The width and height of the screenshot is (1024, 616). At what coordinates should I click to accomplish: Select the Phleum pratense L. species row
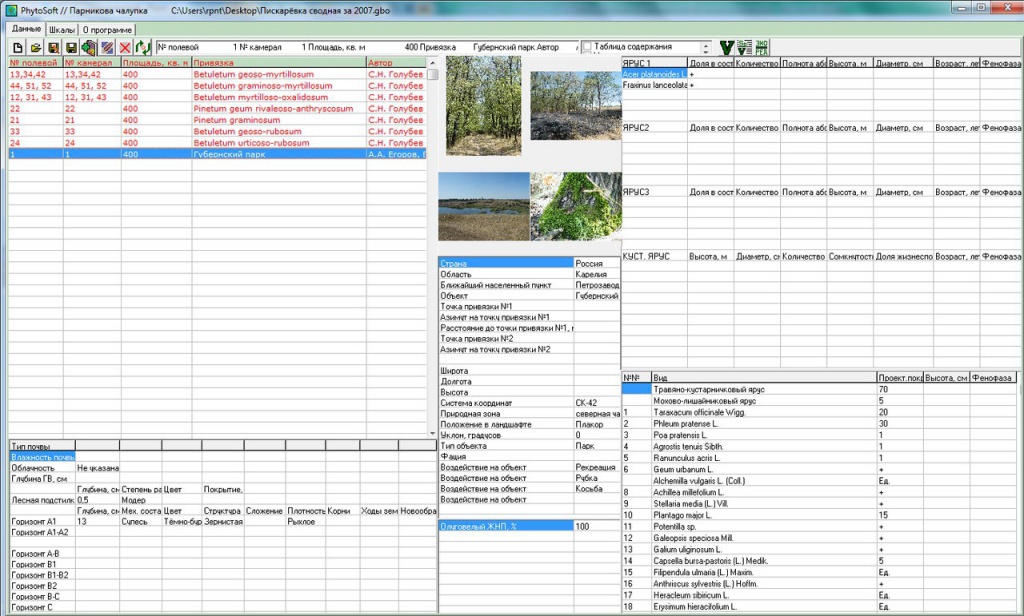820,424
